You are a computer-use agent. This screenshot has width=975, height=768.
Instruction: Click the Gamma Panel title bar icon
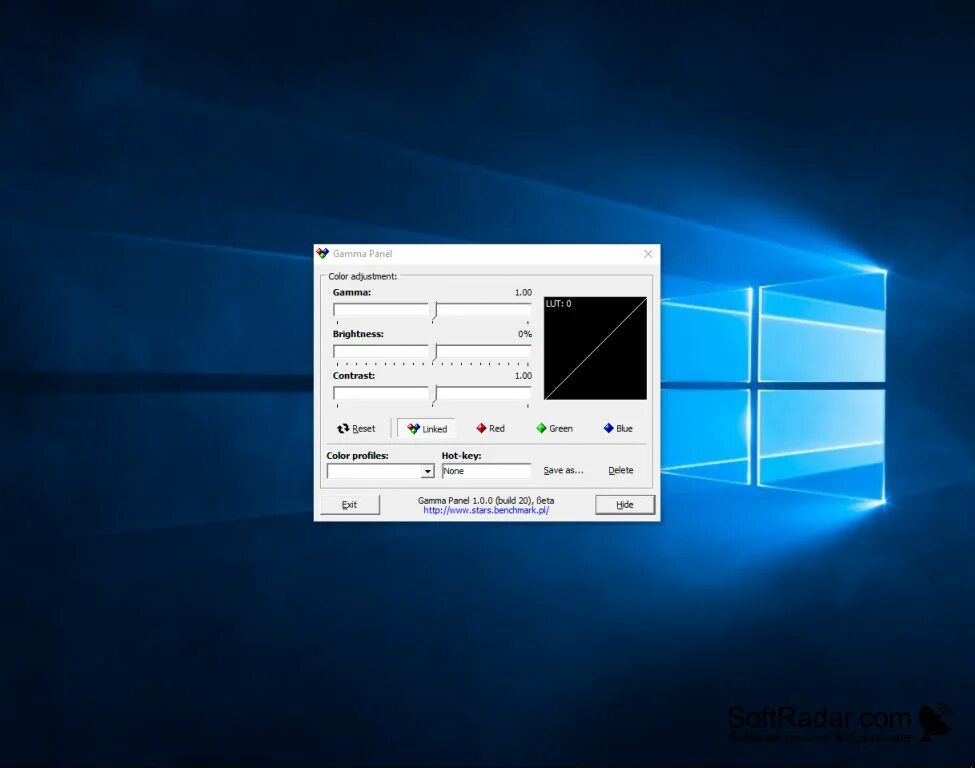coord(322,254)
